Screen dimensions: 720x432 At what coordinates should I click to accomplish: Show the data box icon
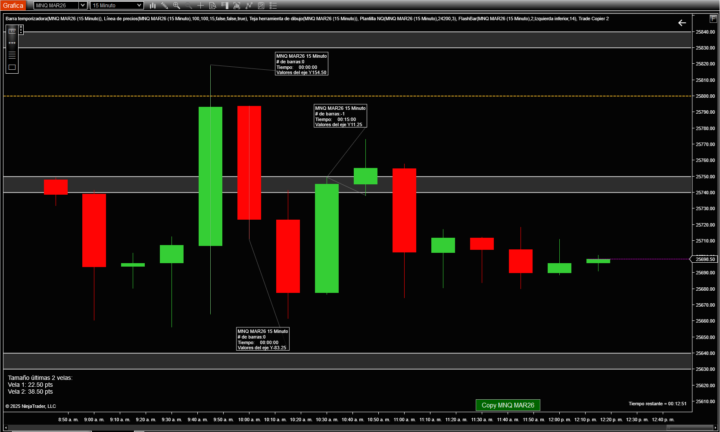[x=213, y=6]
